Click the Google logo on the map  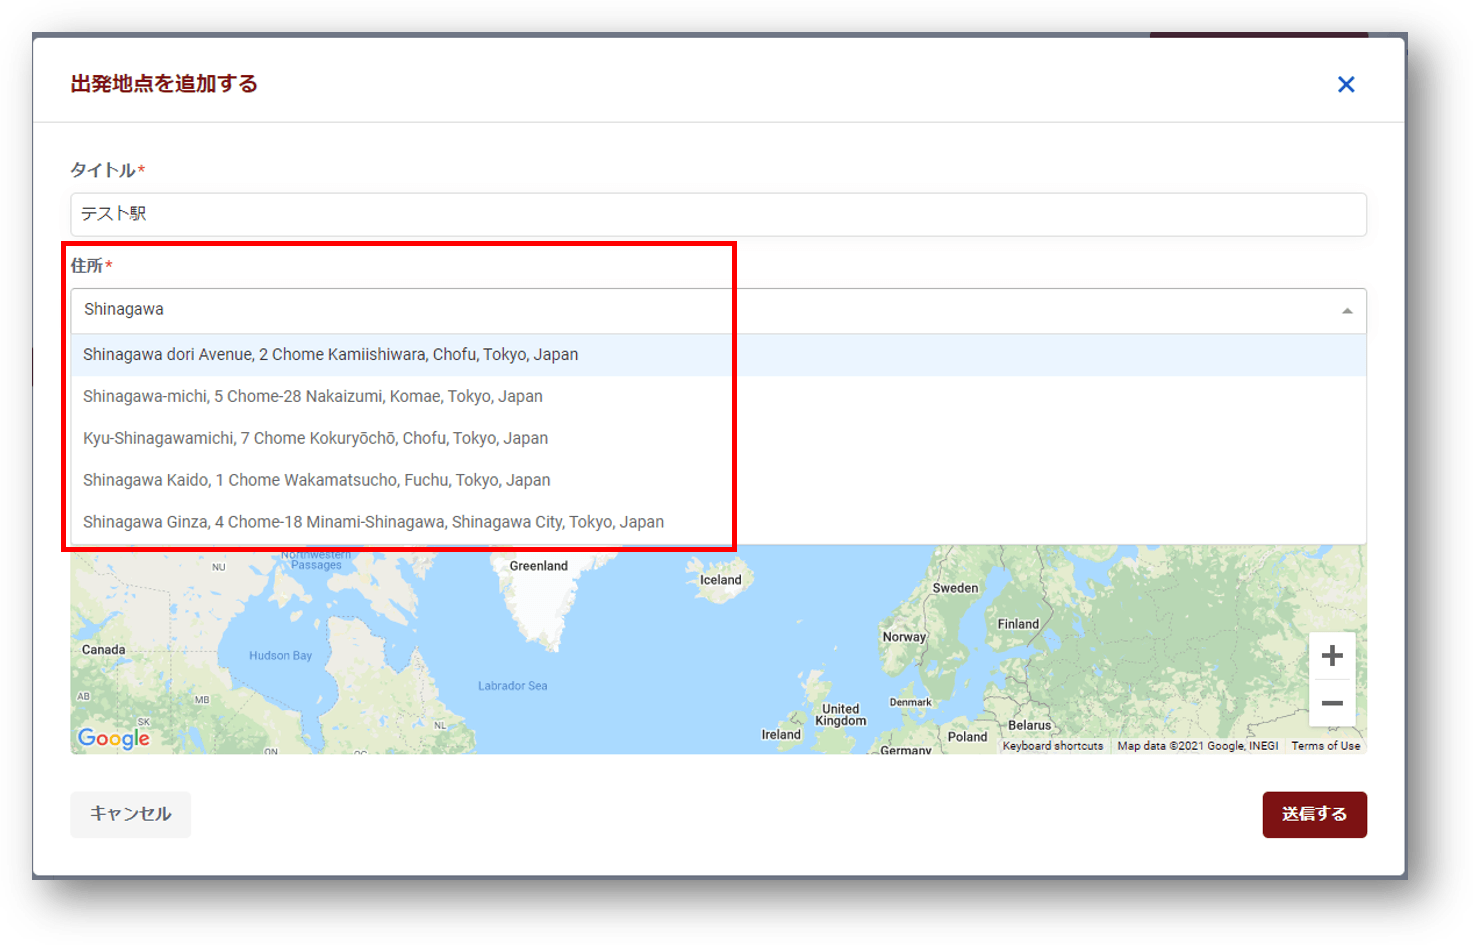tap(114, 738)
